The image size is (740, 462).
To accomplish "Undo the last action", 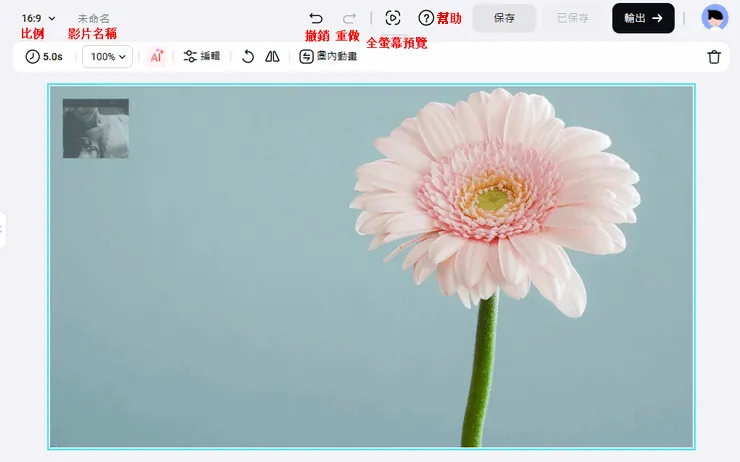I will [316, 18].
